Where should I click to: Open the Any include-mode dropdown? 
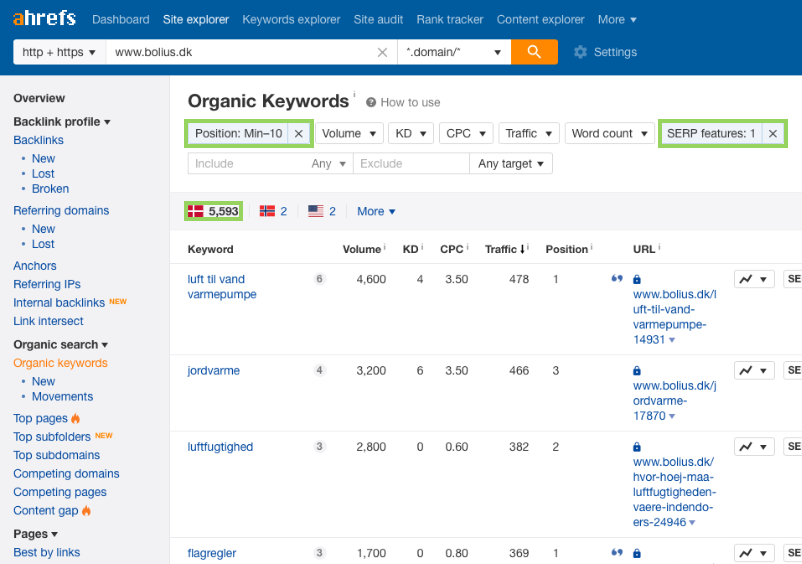[329, 164]
